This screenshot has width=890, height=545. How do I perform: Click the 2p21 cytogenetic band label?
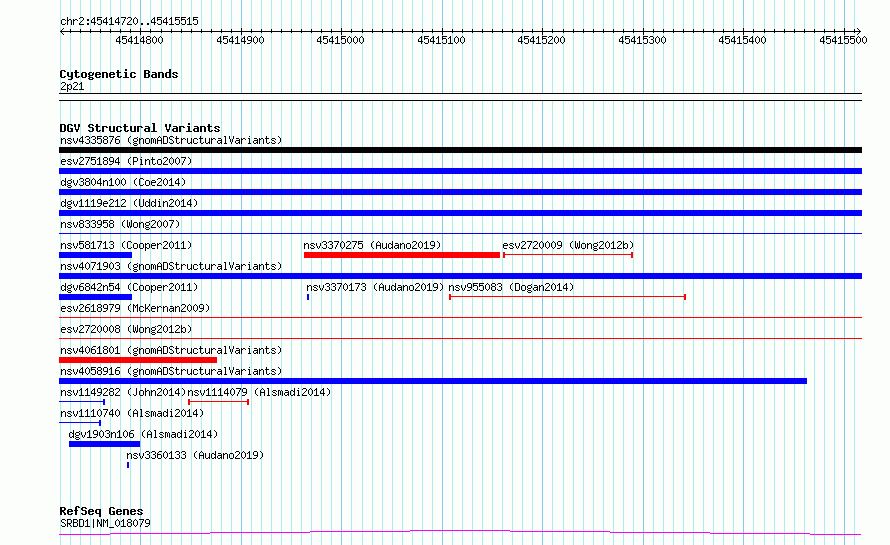click(x=72, y=86)
